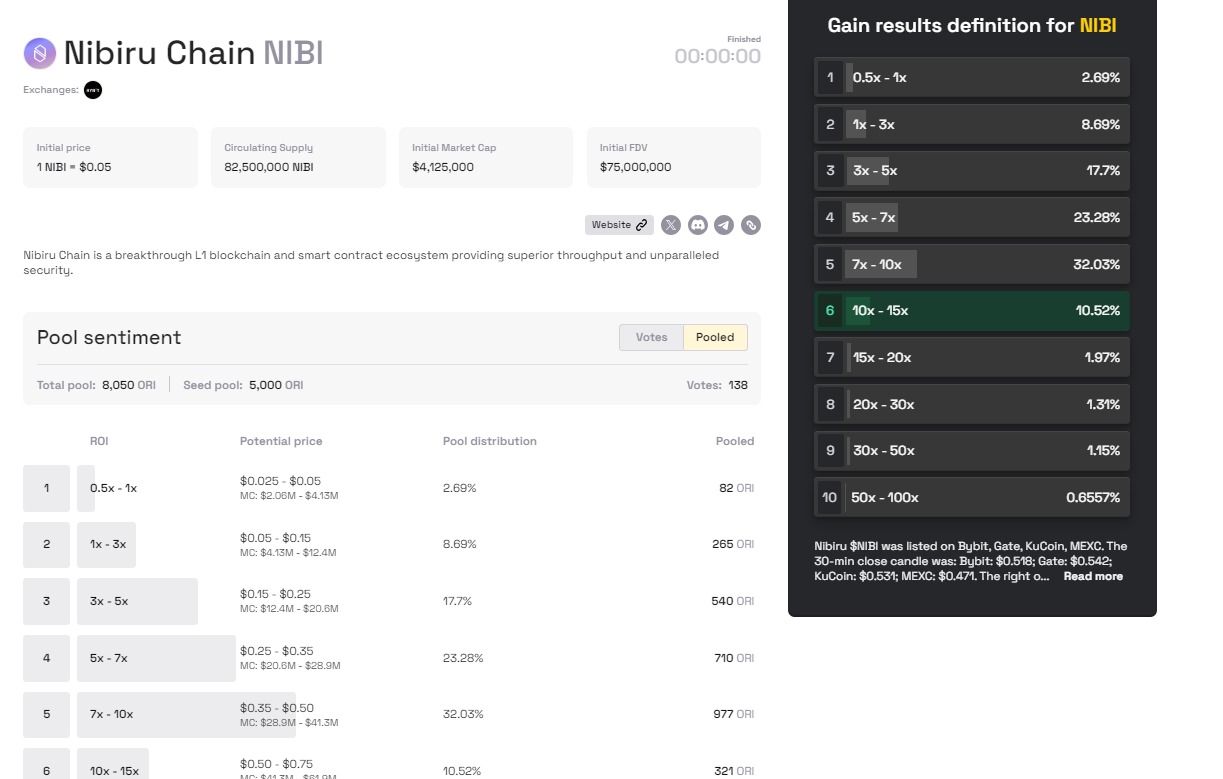Select highlighted gain result 10x - 15x
The image size is (1223, 779).
(972, 311)
